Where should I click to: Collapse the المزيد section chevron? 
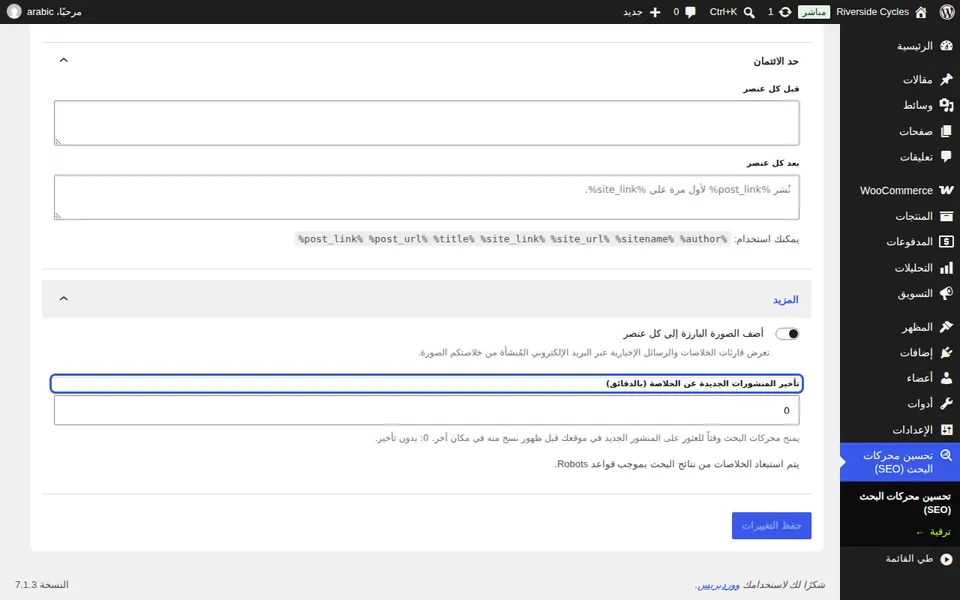pos(64,298)
